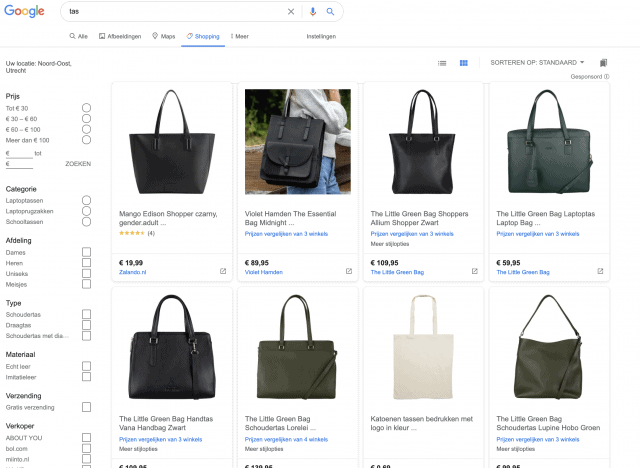This screenshot has height=468, width=640.
Task: Select category Schooltassen
Action: pos(86,222)
